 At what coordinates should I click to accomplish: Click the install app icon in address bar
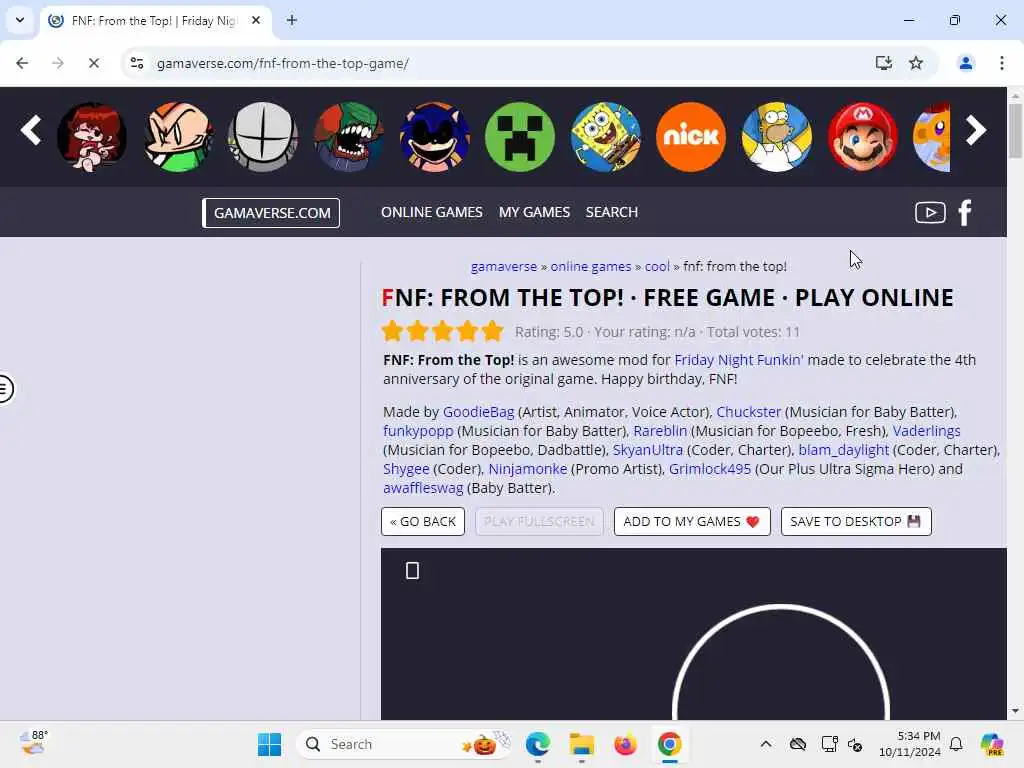point(884,63)
